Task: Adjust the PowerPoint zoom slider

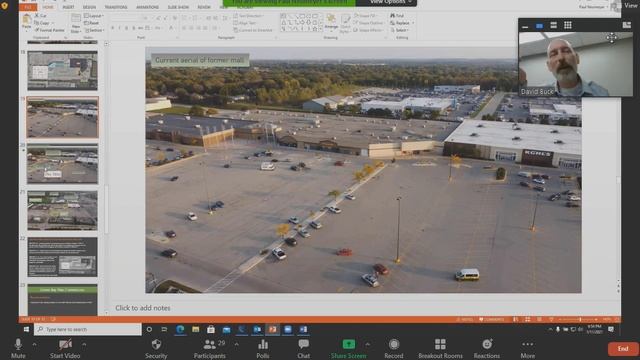Action: pyautogui.click(x=577, y=320)
